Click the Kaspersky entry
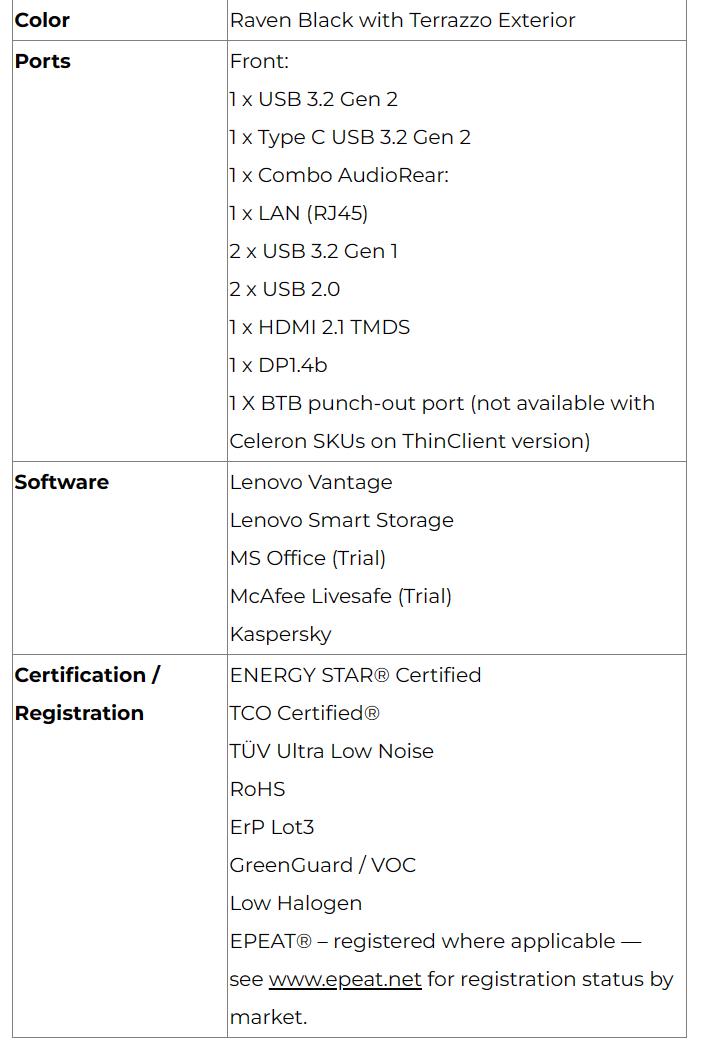 click(x=280, y=635)
